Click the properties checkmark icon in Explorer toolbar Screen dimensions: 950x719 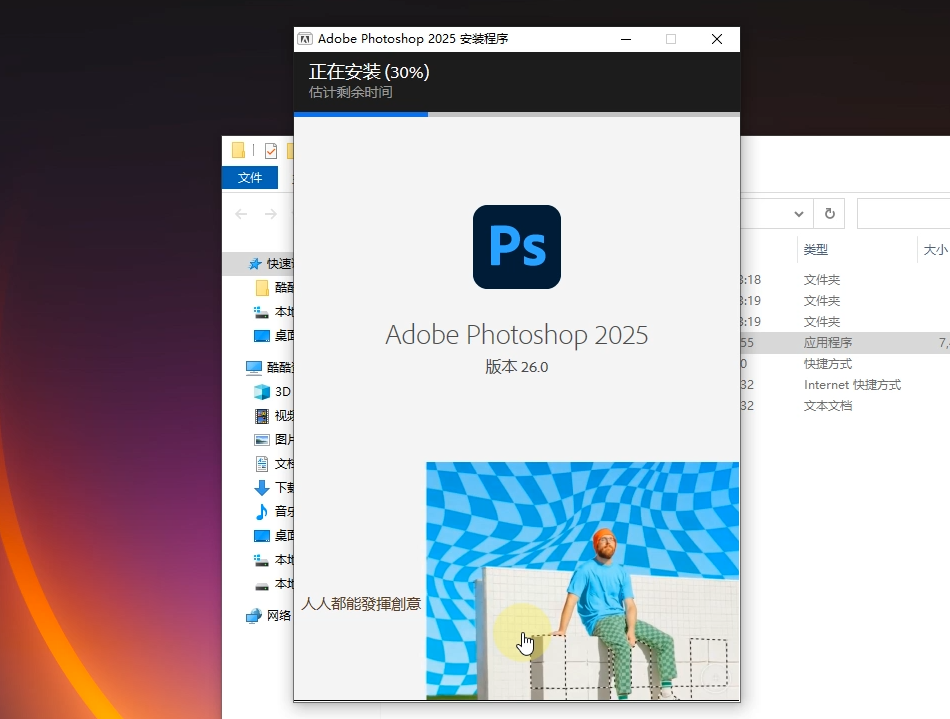click(271, 151)
